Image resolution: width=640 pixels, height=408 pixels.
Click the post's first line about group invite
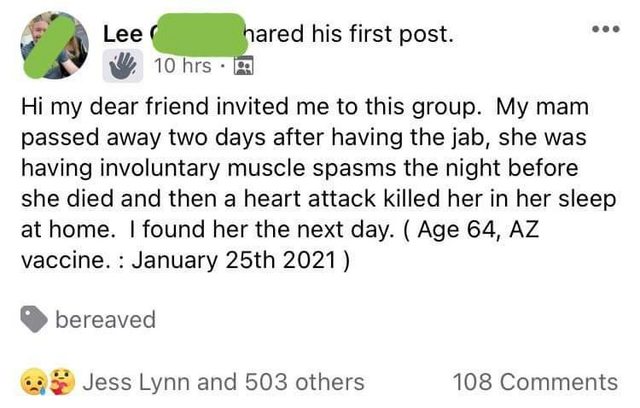[x=249, y=107]
